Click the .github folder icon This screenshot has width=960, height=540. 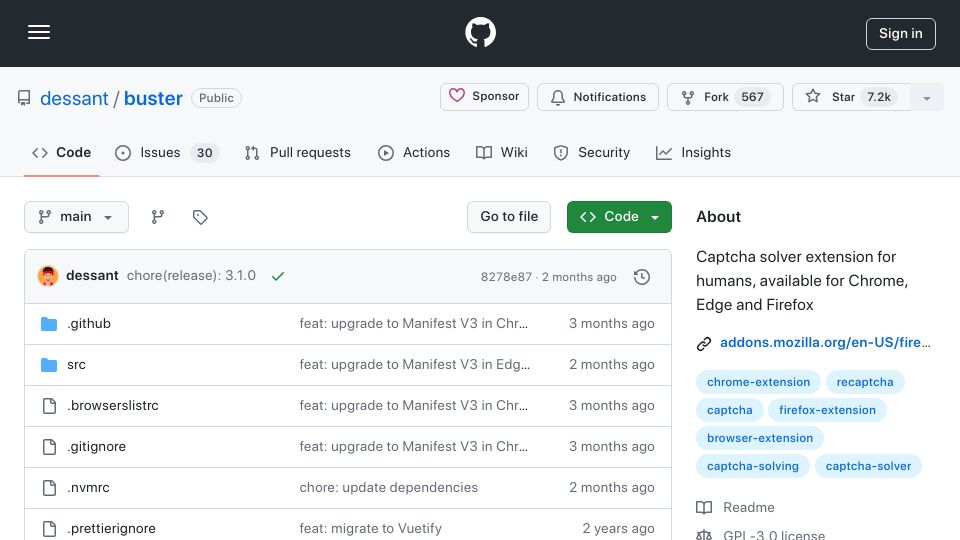pyautogui.click(x=49, y=324)
